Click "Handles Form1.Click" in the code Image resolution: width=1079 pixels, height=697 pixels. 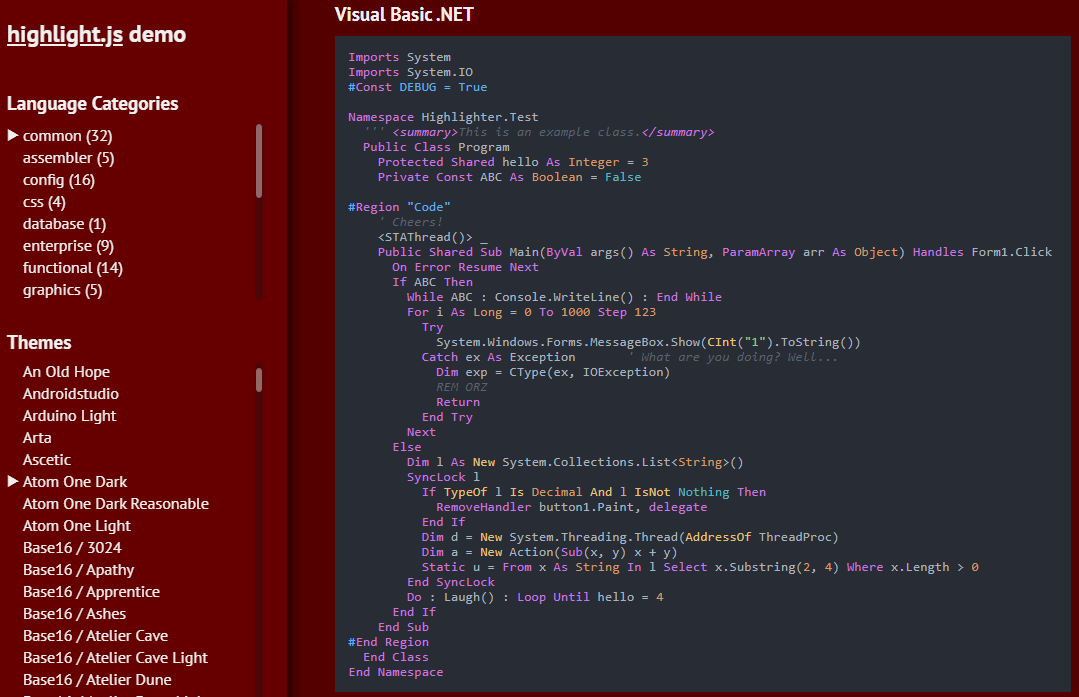pos(982,253)
